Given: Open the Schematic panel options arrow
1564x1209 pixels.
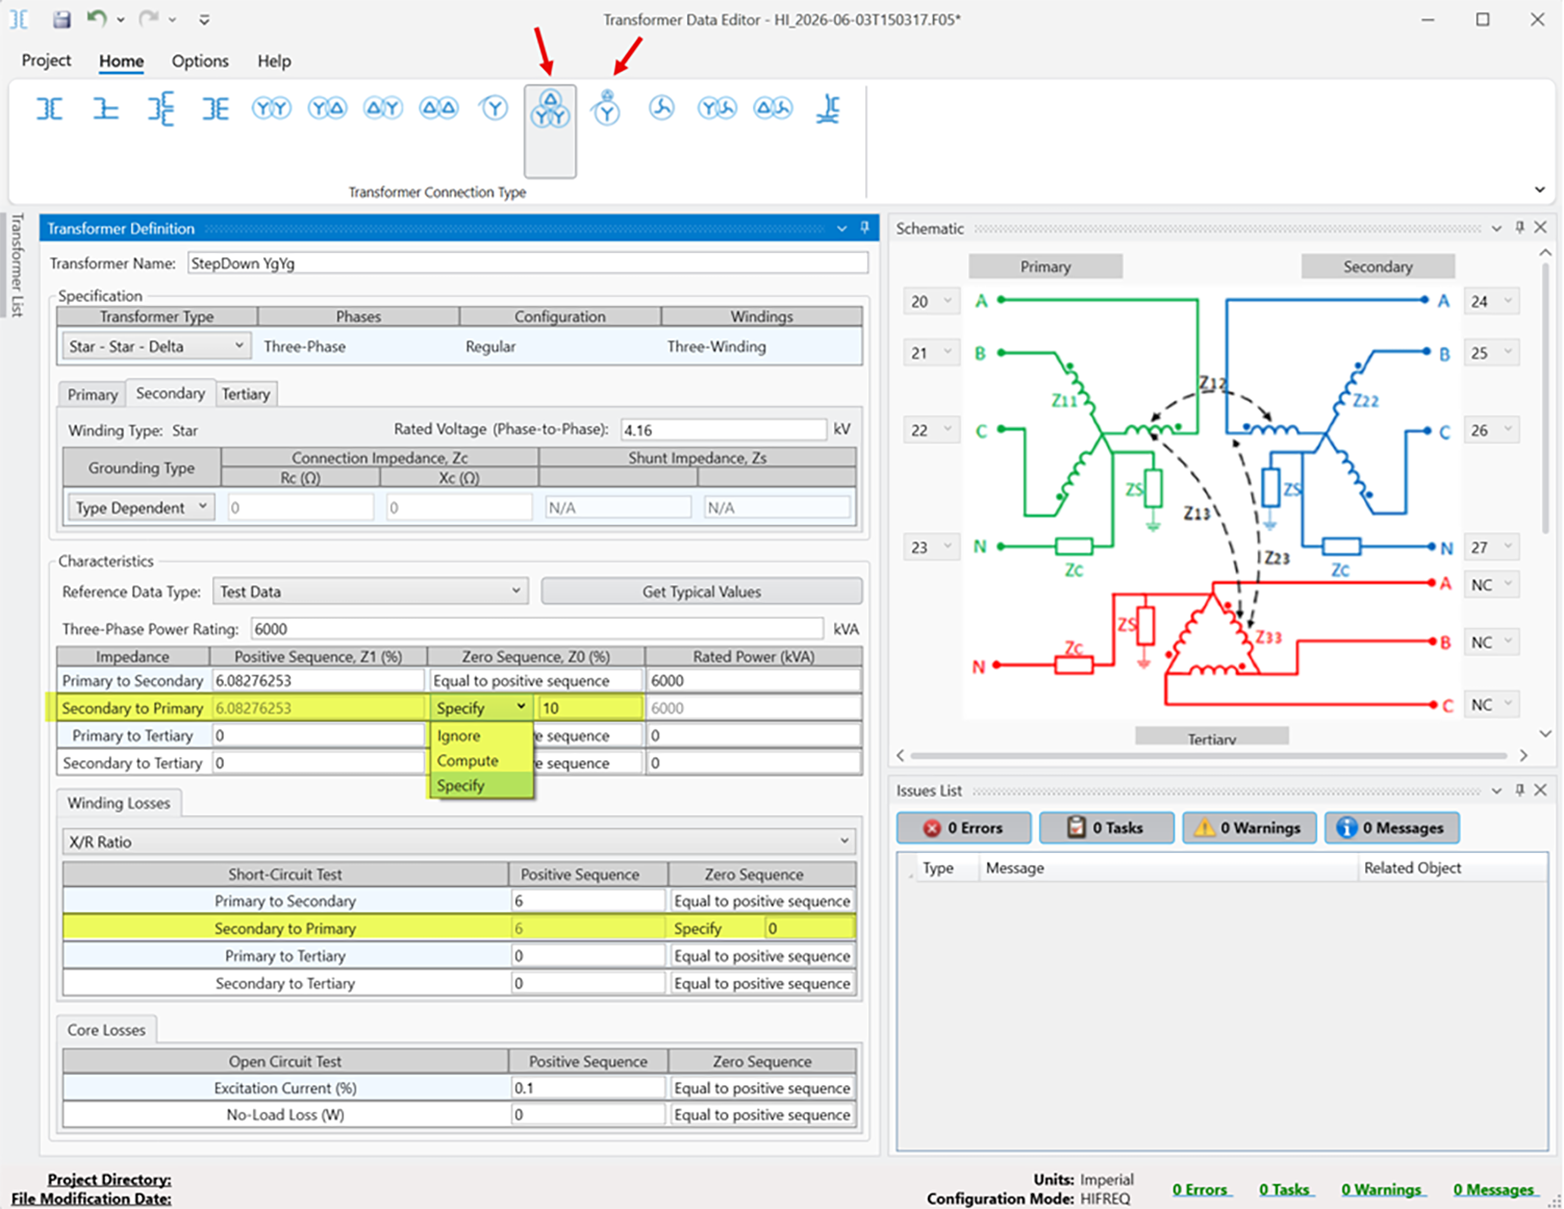Looking at the screenshot, I should (x=1497, y=228).
